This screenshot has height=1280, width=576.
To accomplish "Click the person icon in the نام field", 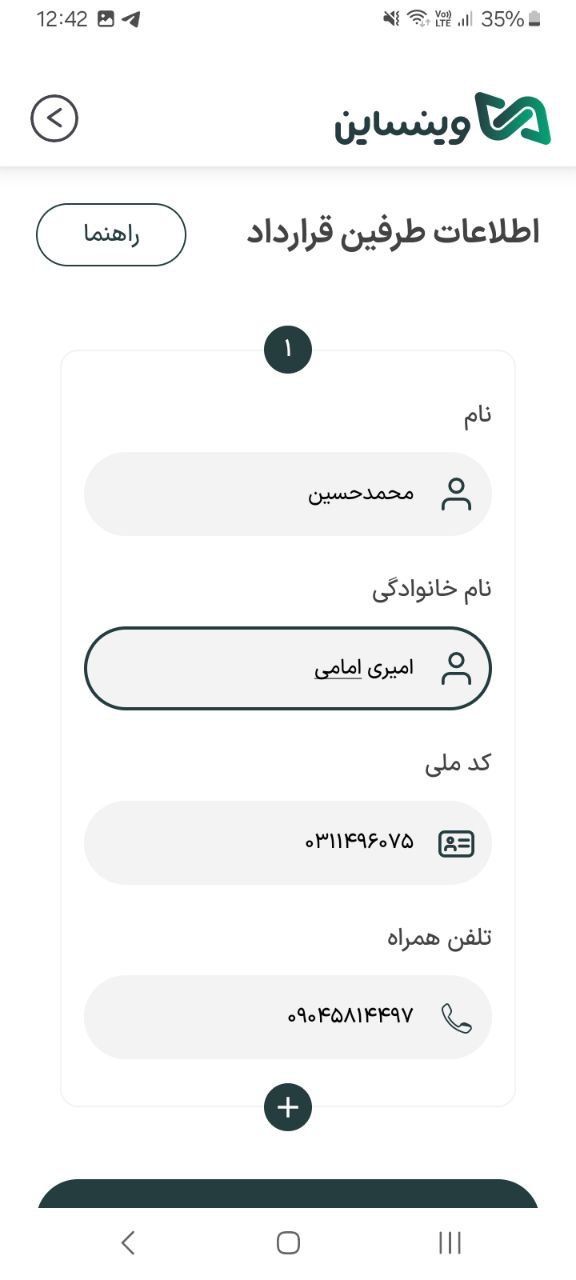I will click(x=456, y=494).
